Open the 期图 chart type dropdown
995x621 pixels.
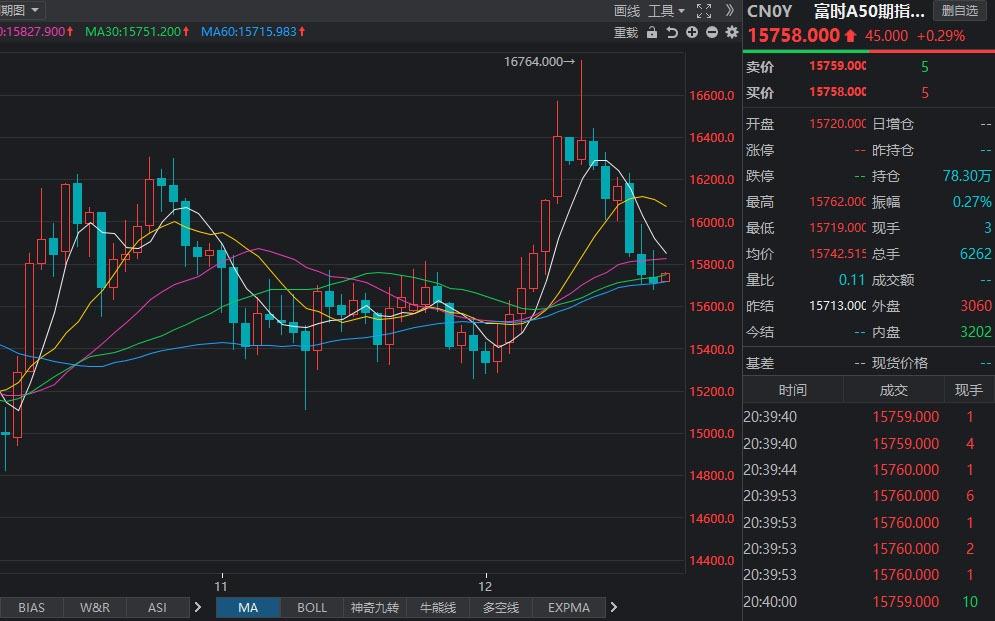coord(20,10)
